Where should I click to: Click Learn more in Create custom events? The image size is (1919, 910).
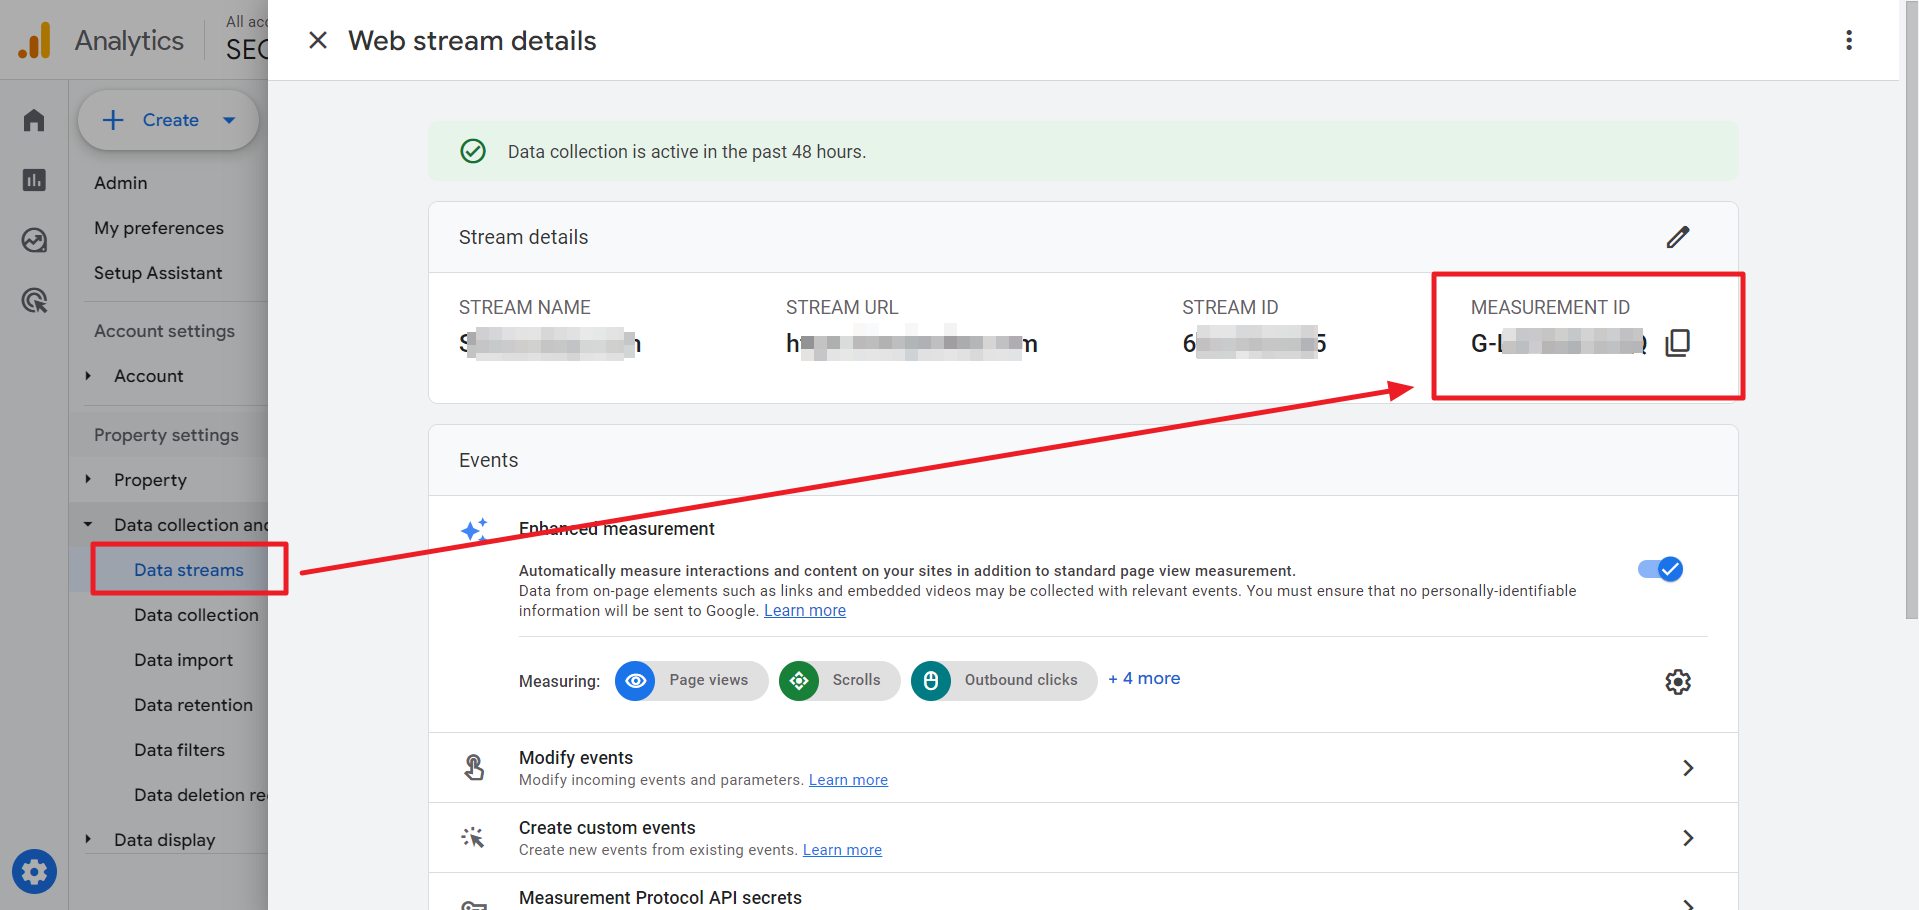(842, 850)
